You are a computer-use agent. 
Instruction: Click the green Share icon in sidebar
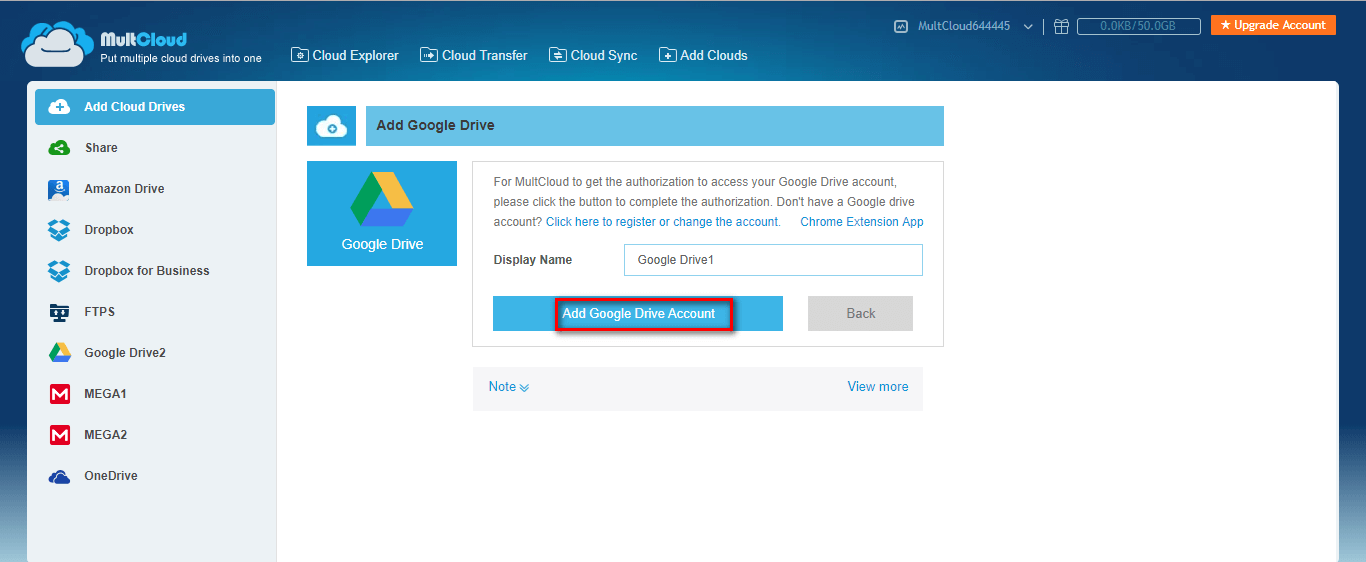[59, 148]
